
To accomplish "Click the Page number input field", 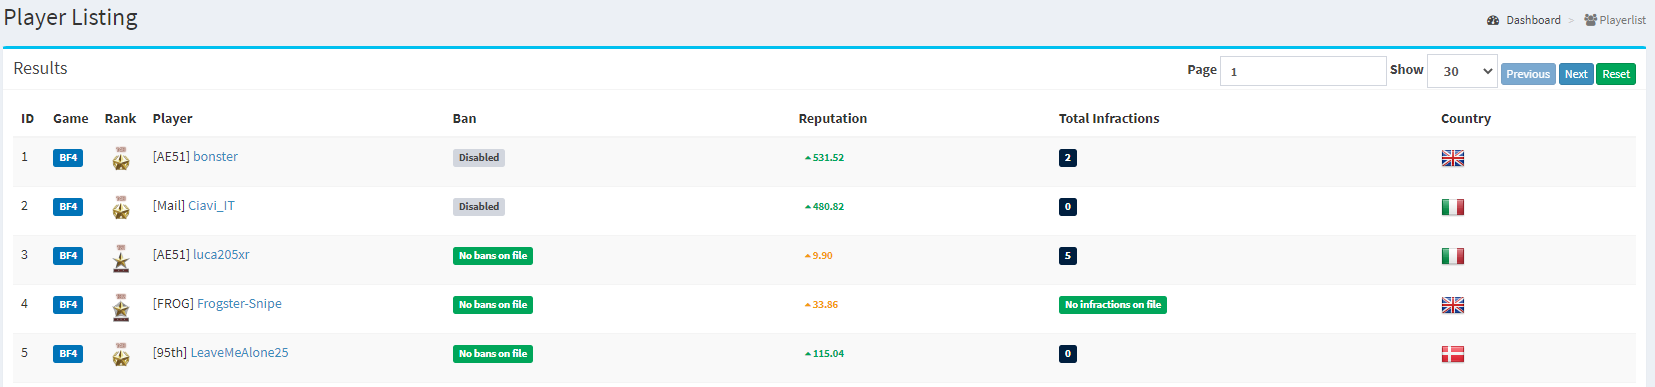I will (1303, 71).
